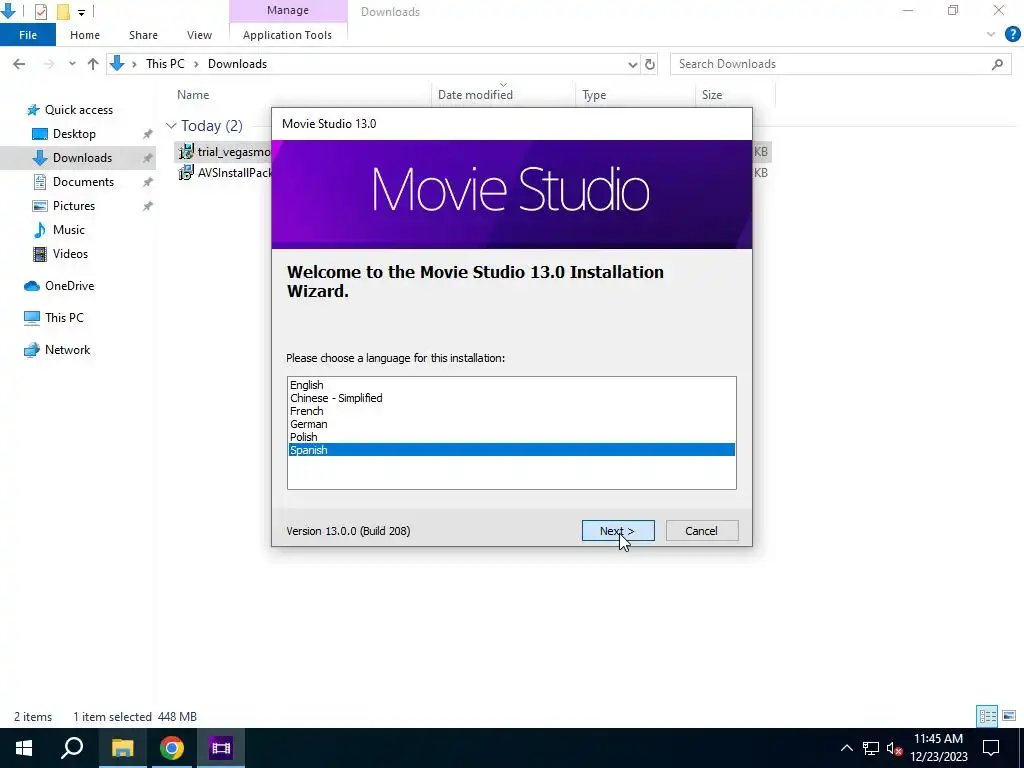Select English as the installation language
Image resolution: width=1024 pixels, height=768 pixels.
[511, 385]
